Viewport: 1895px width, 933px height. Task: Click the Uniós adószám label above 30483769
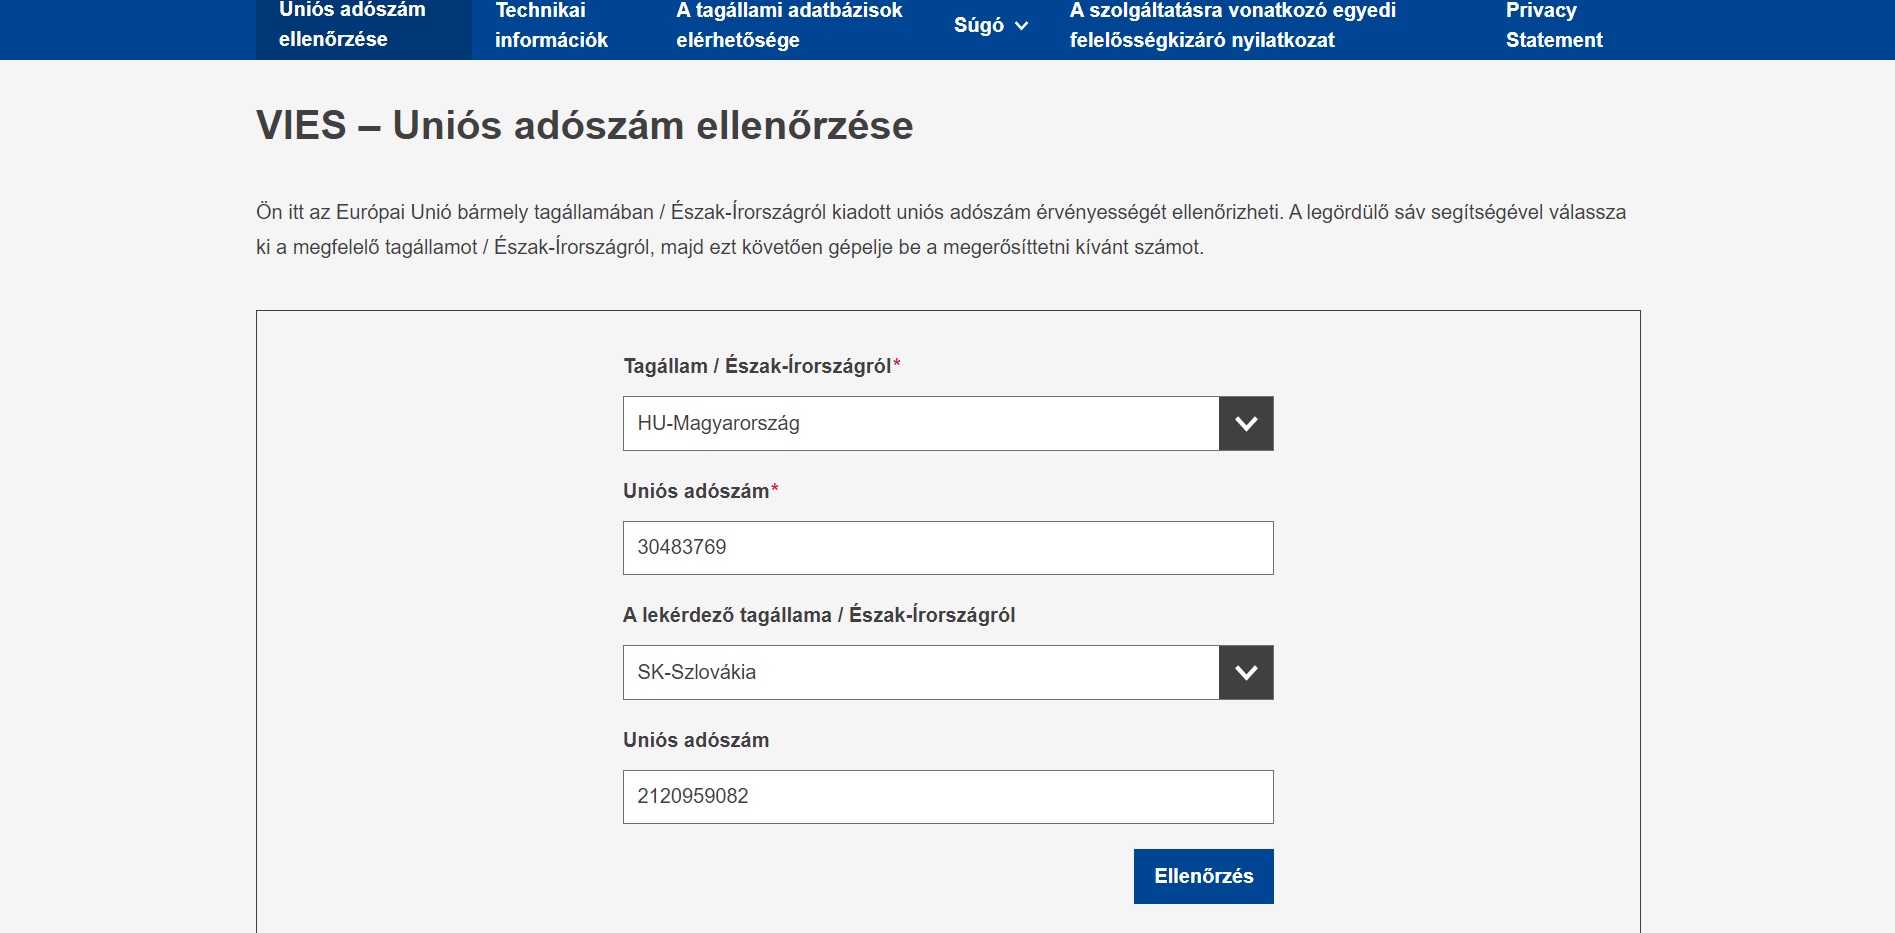click(x=697, y=491)
